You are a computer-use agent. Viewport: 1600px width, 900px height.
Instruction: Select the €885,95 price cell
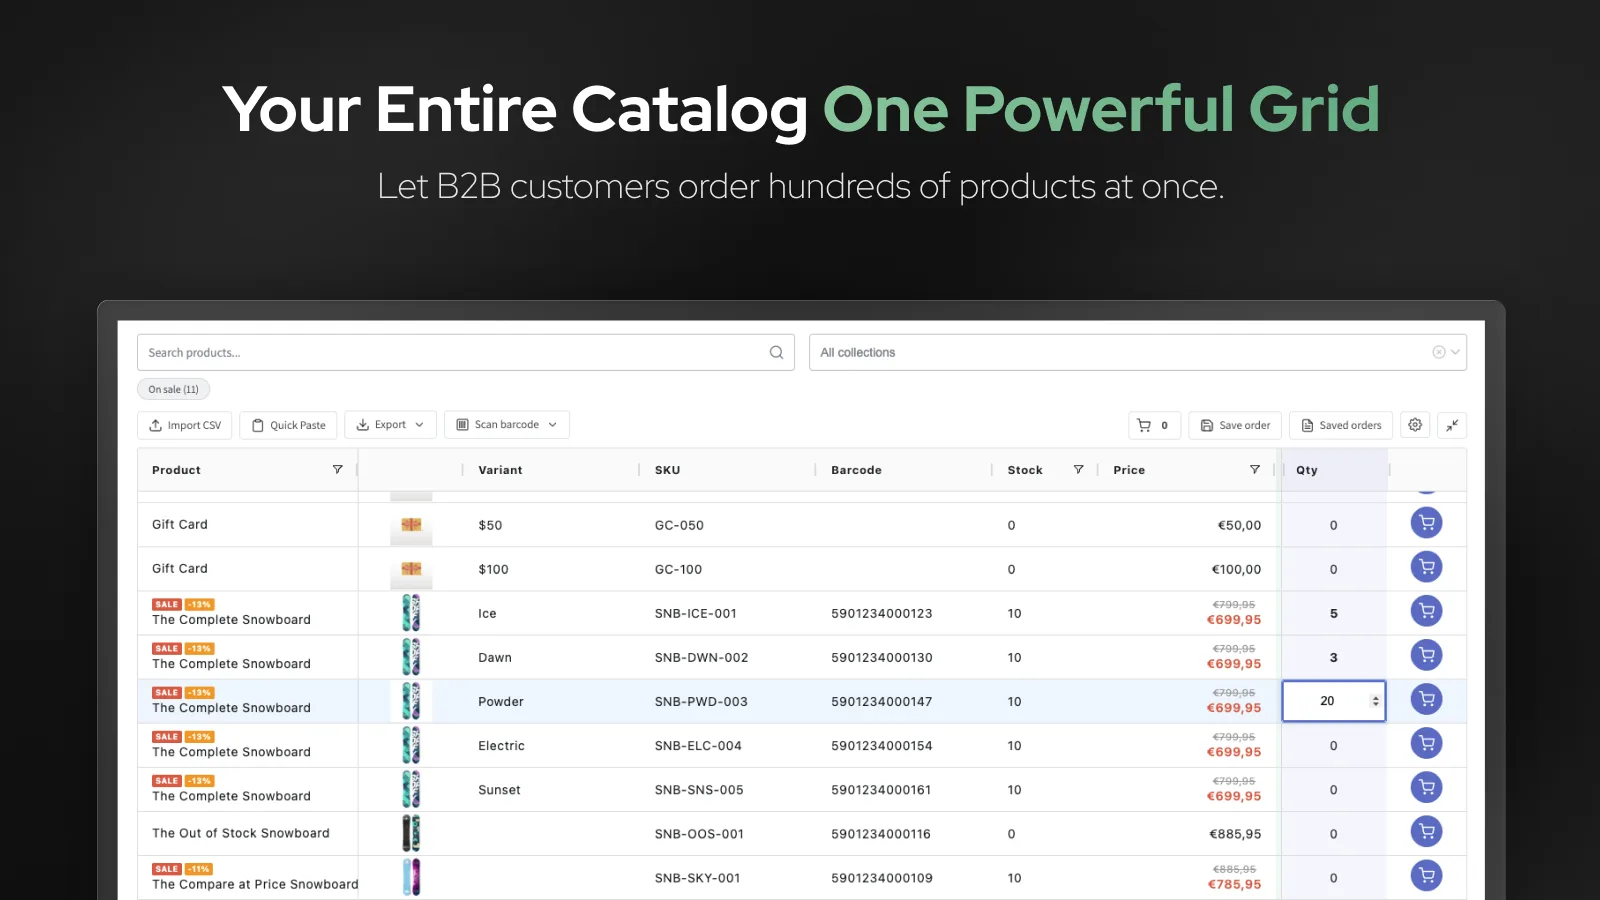coord(1235,834)
